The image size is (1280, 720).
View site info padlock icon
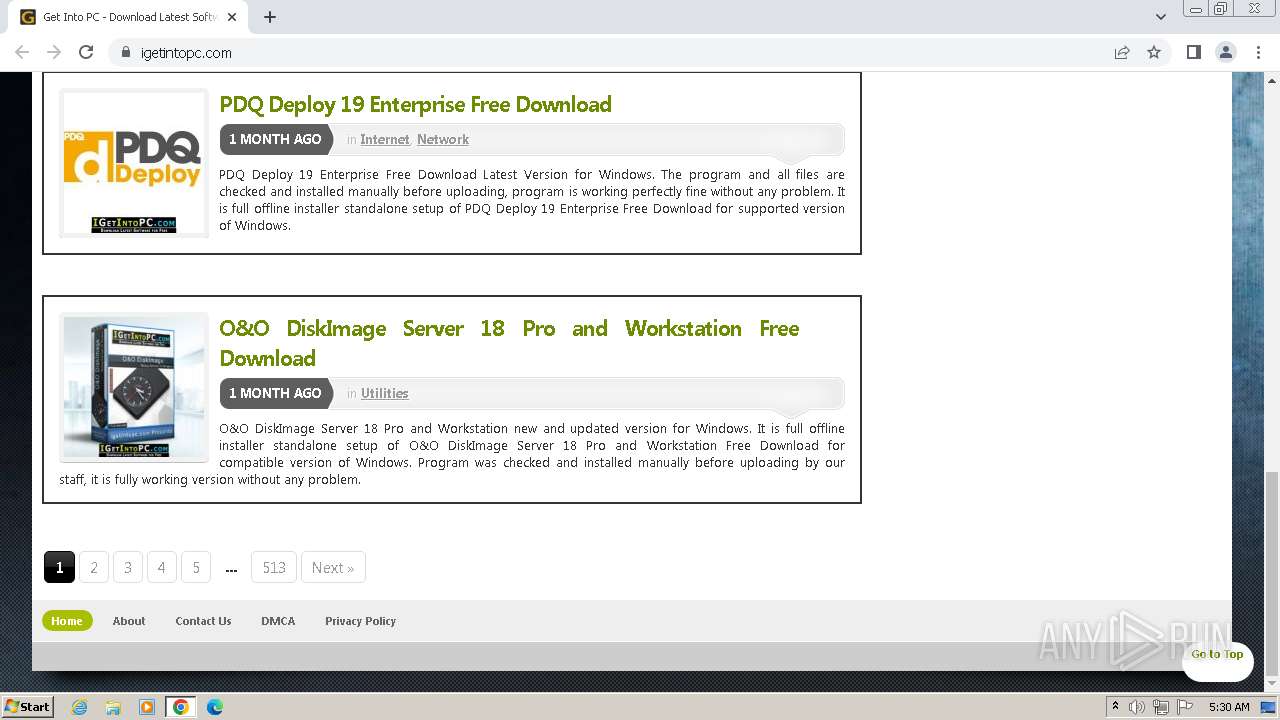point(125,52)
